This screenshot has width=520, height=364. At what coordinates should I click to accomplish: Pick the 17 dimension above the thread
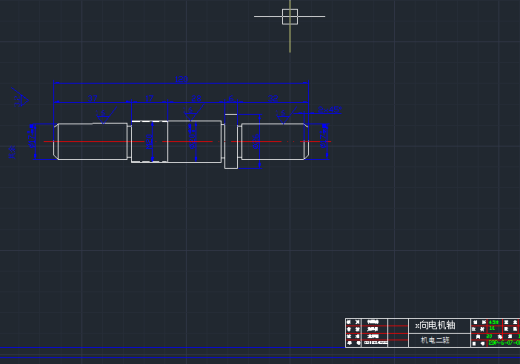pyautogui.click(x=149, y=98)
